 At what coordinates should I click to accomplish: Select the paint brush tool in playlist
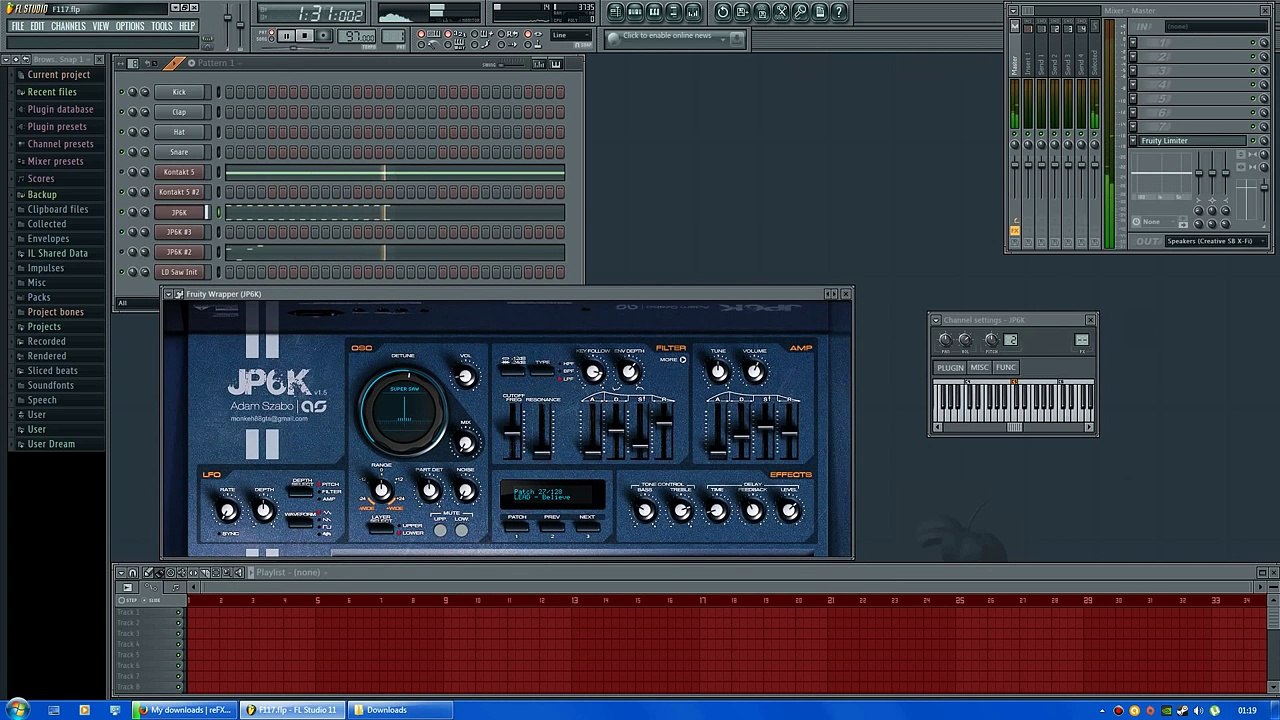coord(159,573)
